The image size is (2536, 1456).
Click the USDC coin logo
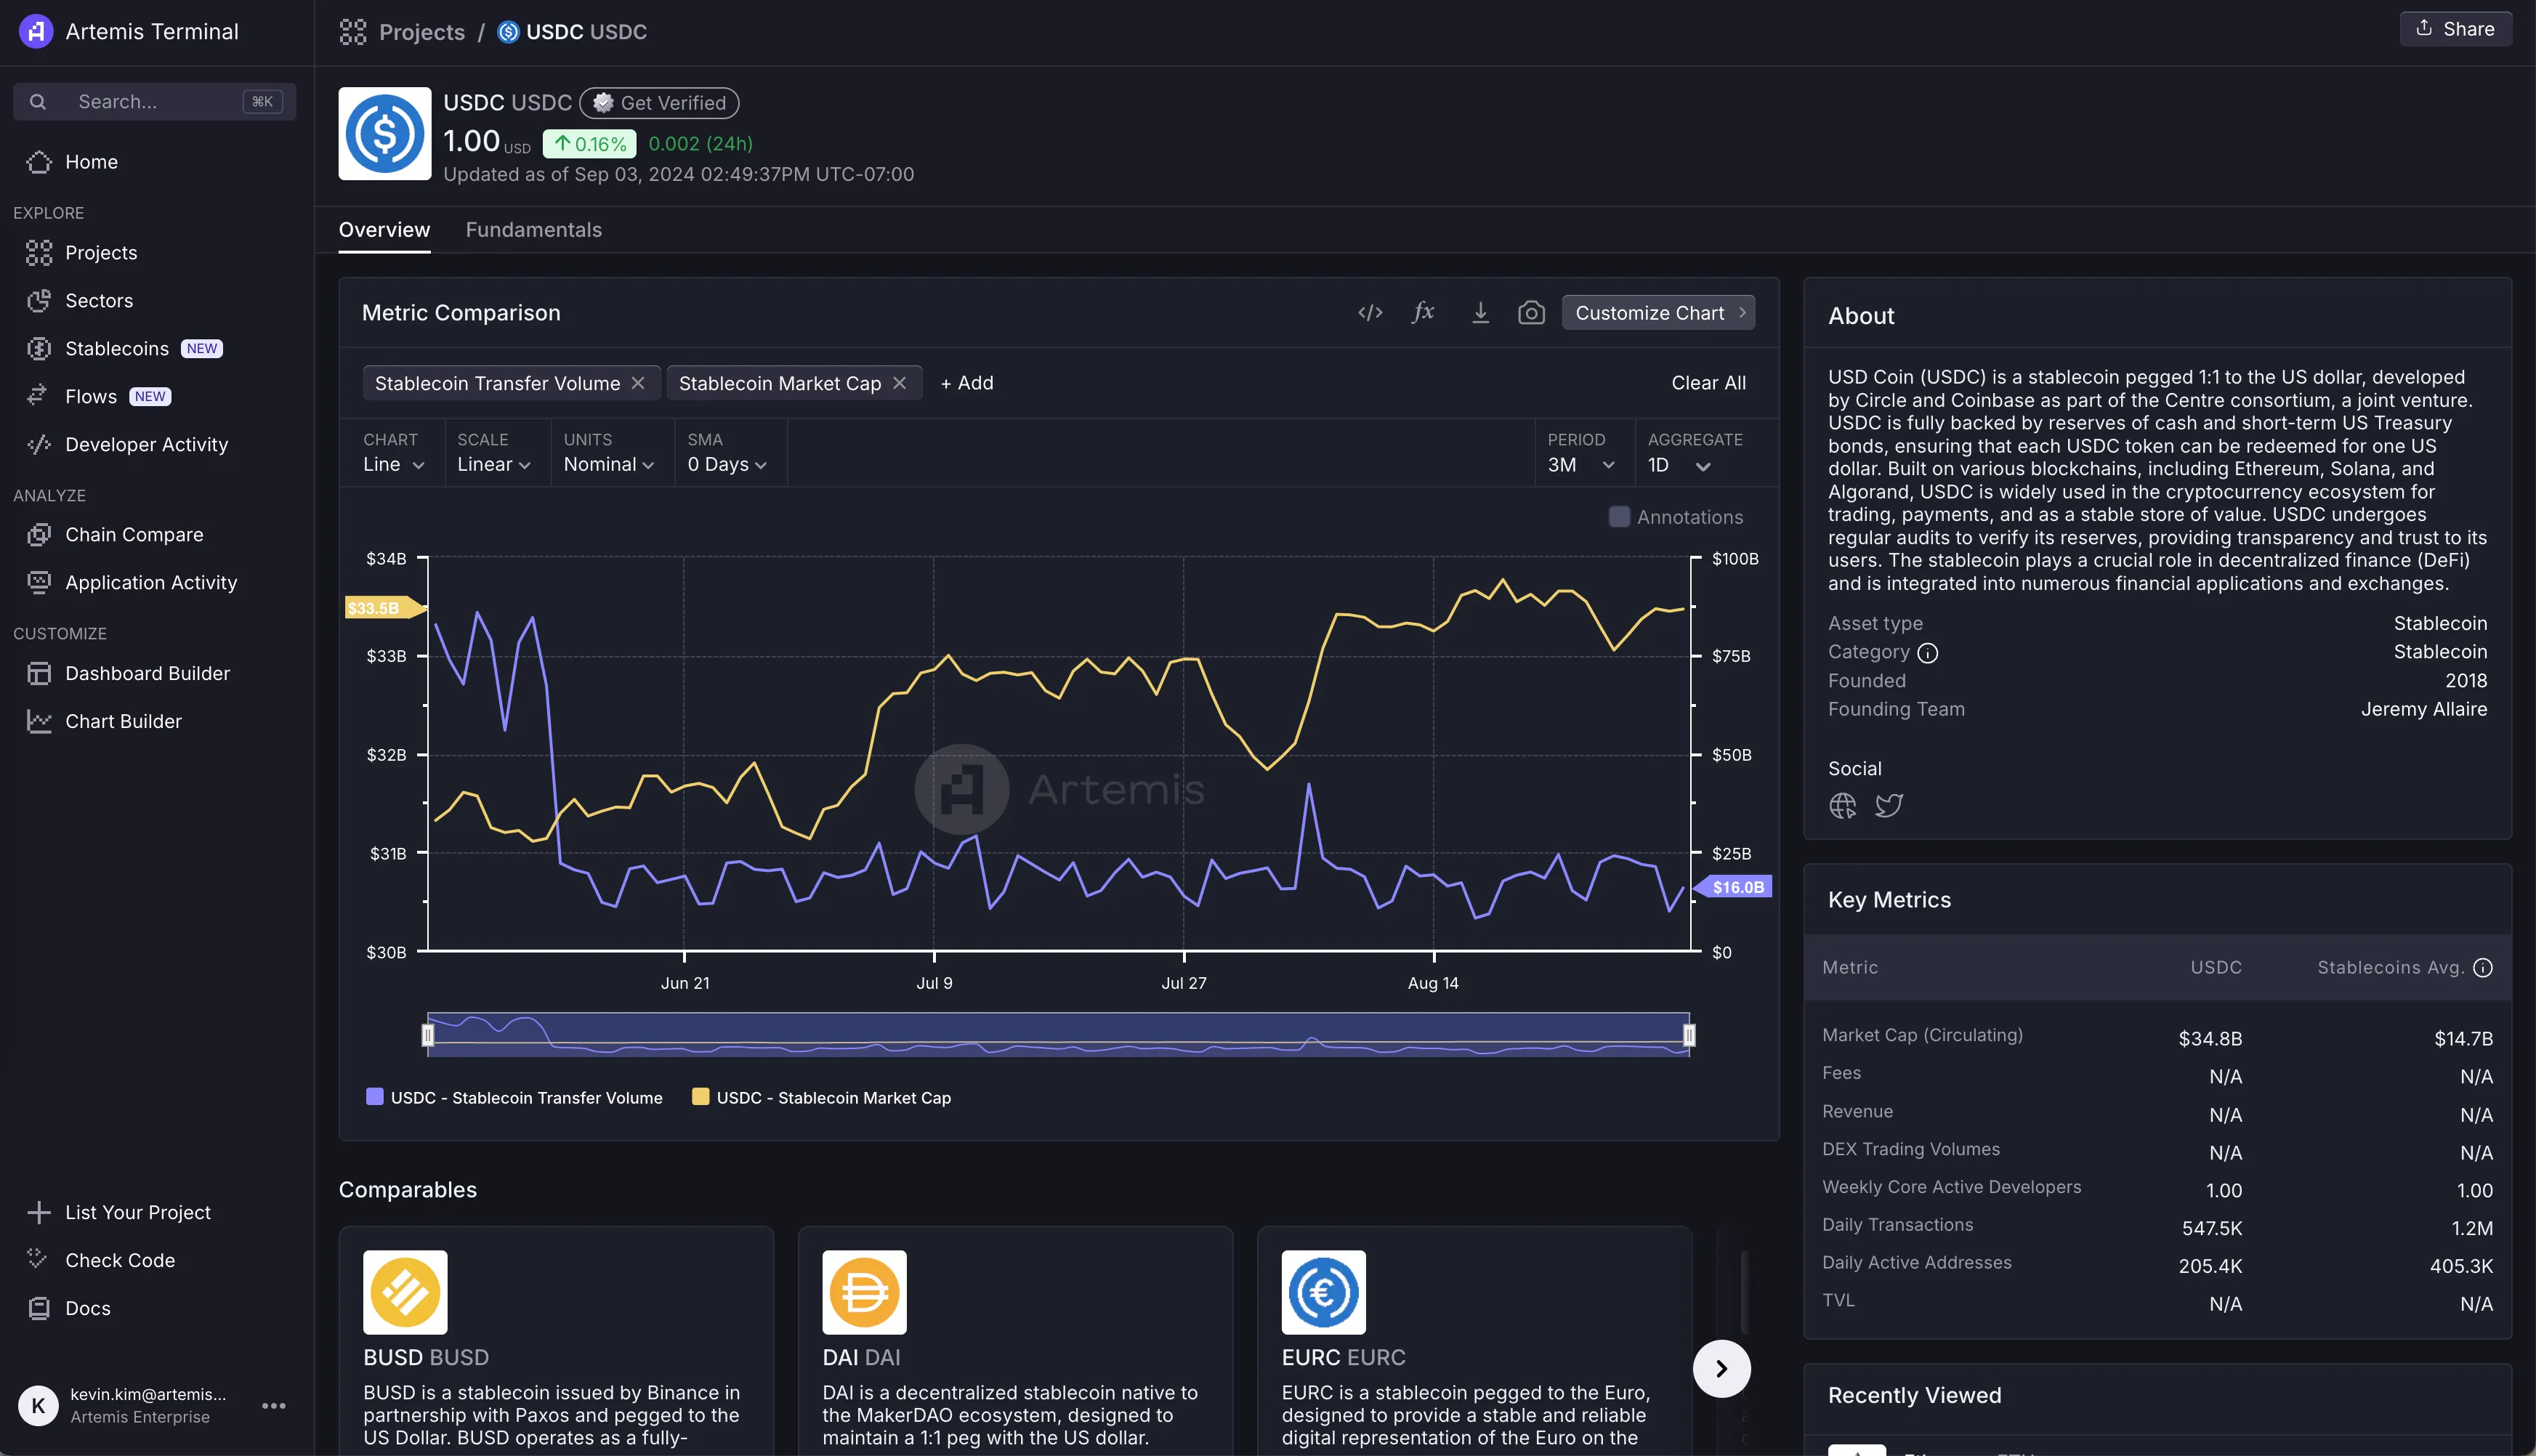(x=385, y=134)
